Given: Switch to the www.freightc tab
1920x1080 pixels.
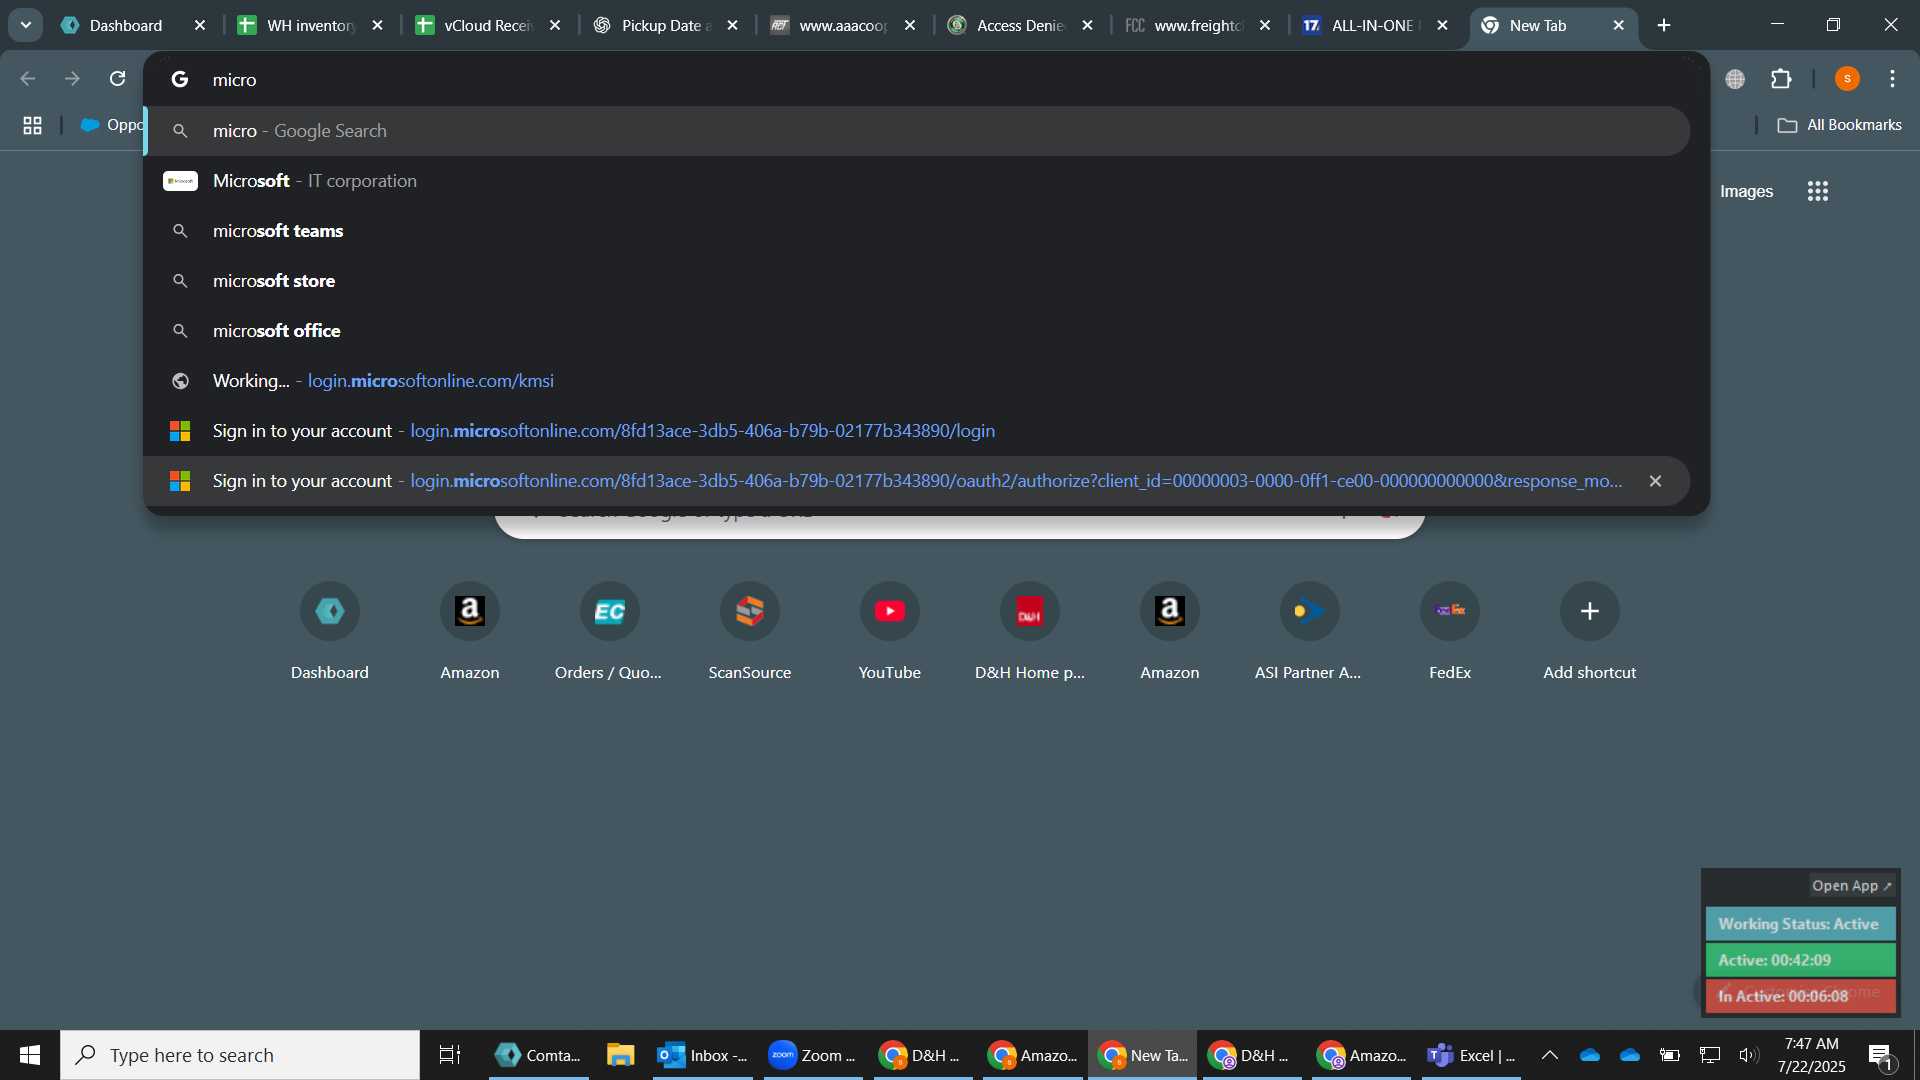Looking at the screenshot, I should [x=1198, y=25].
